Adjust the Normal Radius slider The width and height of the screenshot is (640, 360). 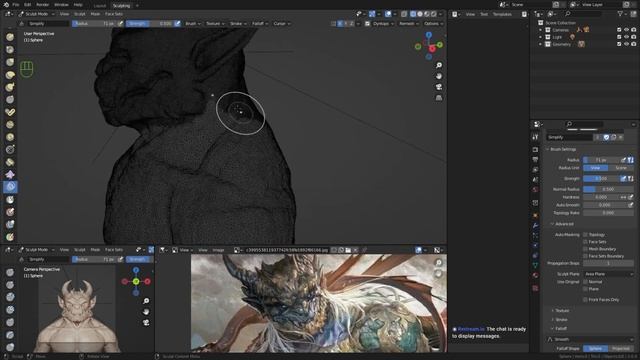608,189
